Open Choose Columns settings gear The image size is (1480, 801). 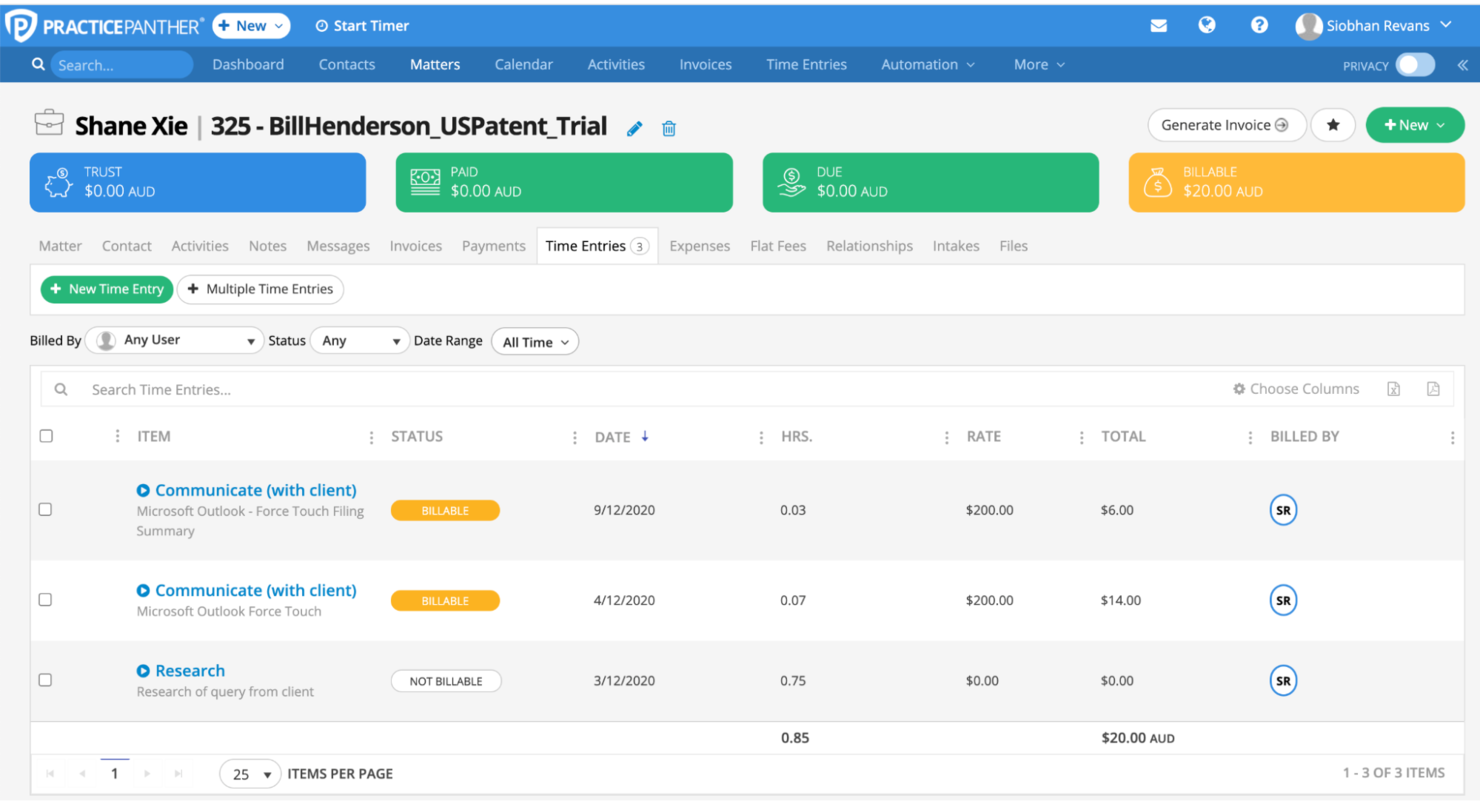(1240, 389)
